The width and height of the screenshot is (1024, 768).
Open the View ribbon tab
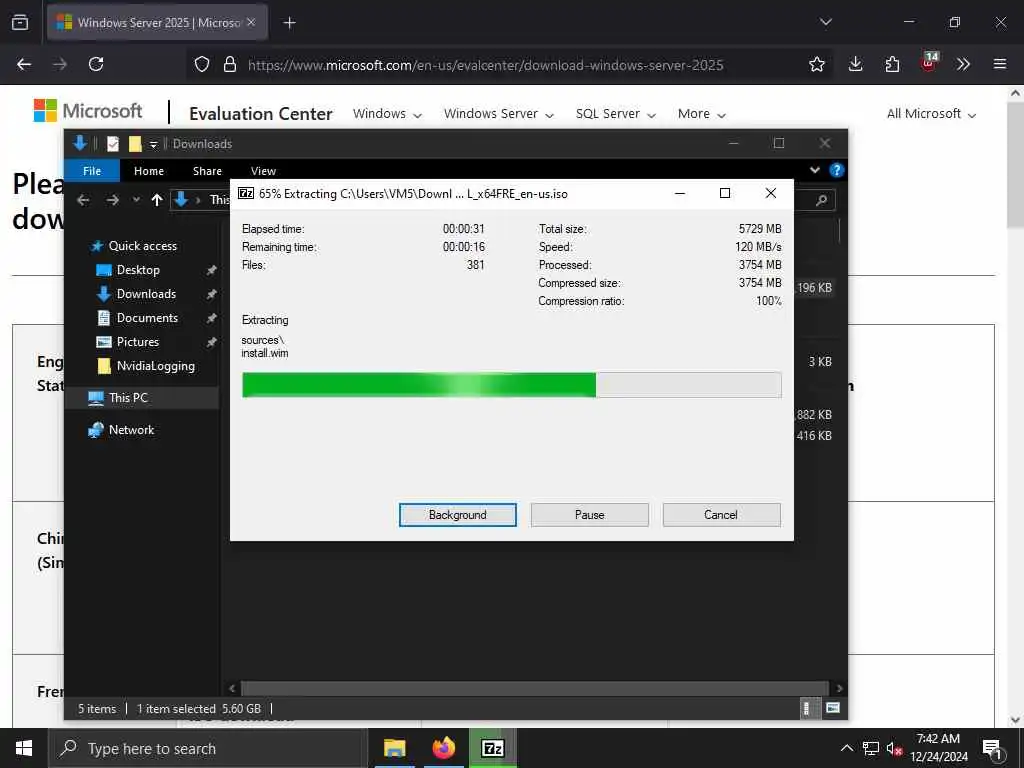point(263,170)
